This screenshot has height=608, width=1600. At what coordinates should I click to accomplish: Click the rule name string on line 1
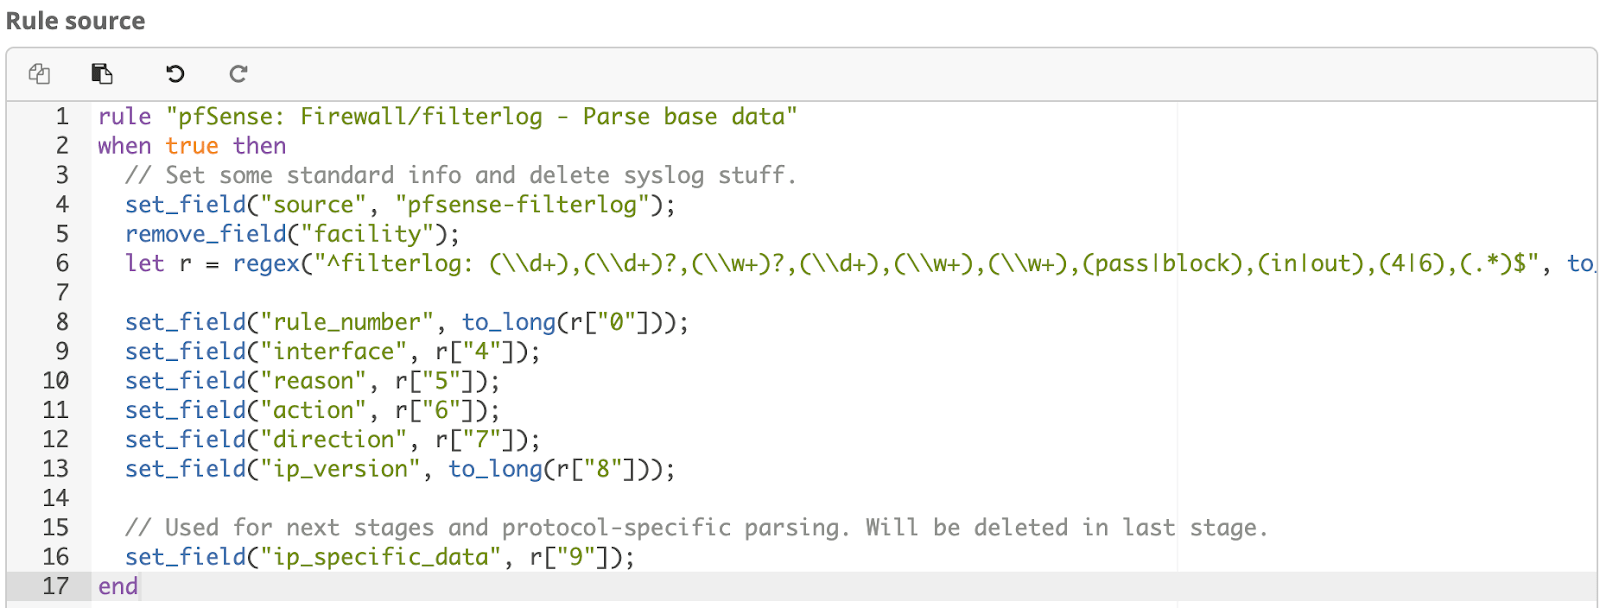[x=481, y=117]
